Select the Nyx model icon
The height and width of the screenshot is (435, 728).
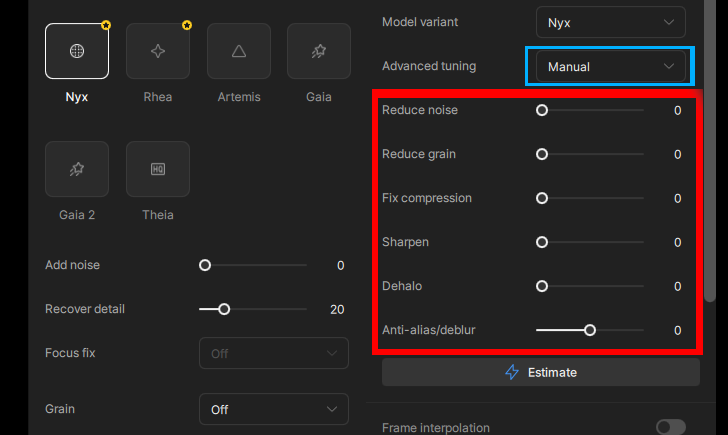[x=77, y=51]
